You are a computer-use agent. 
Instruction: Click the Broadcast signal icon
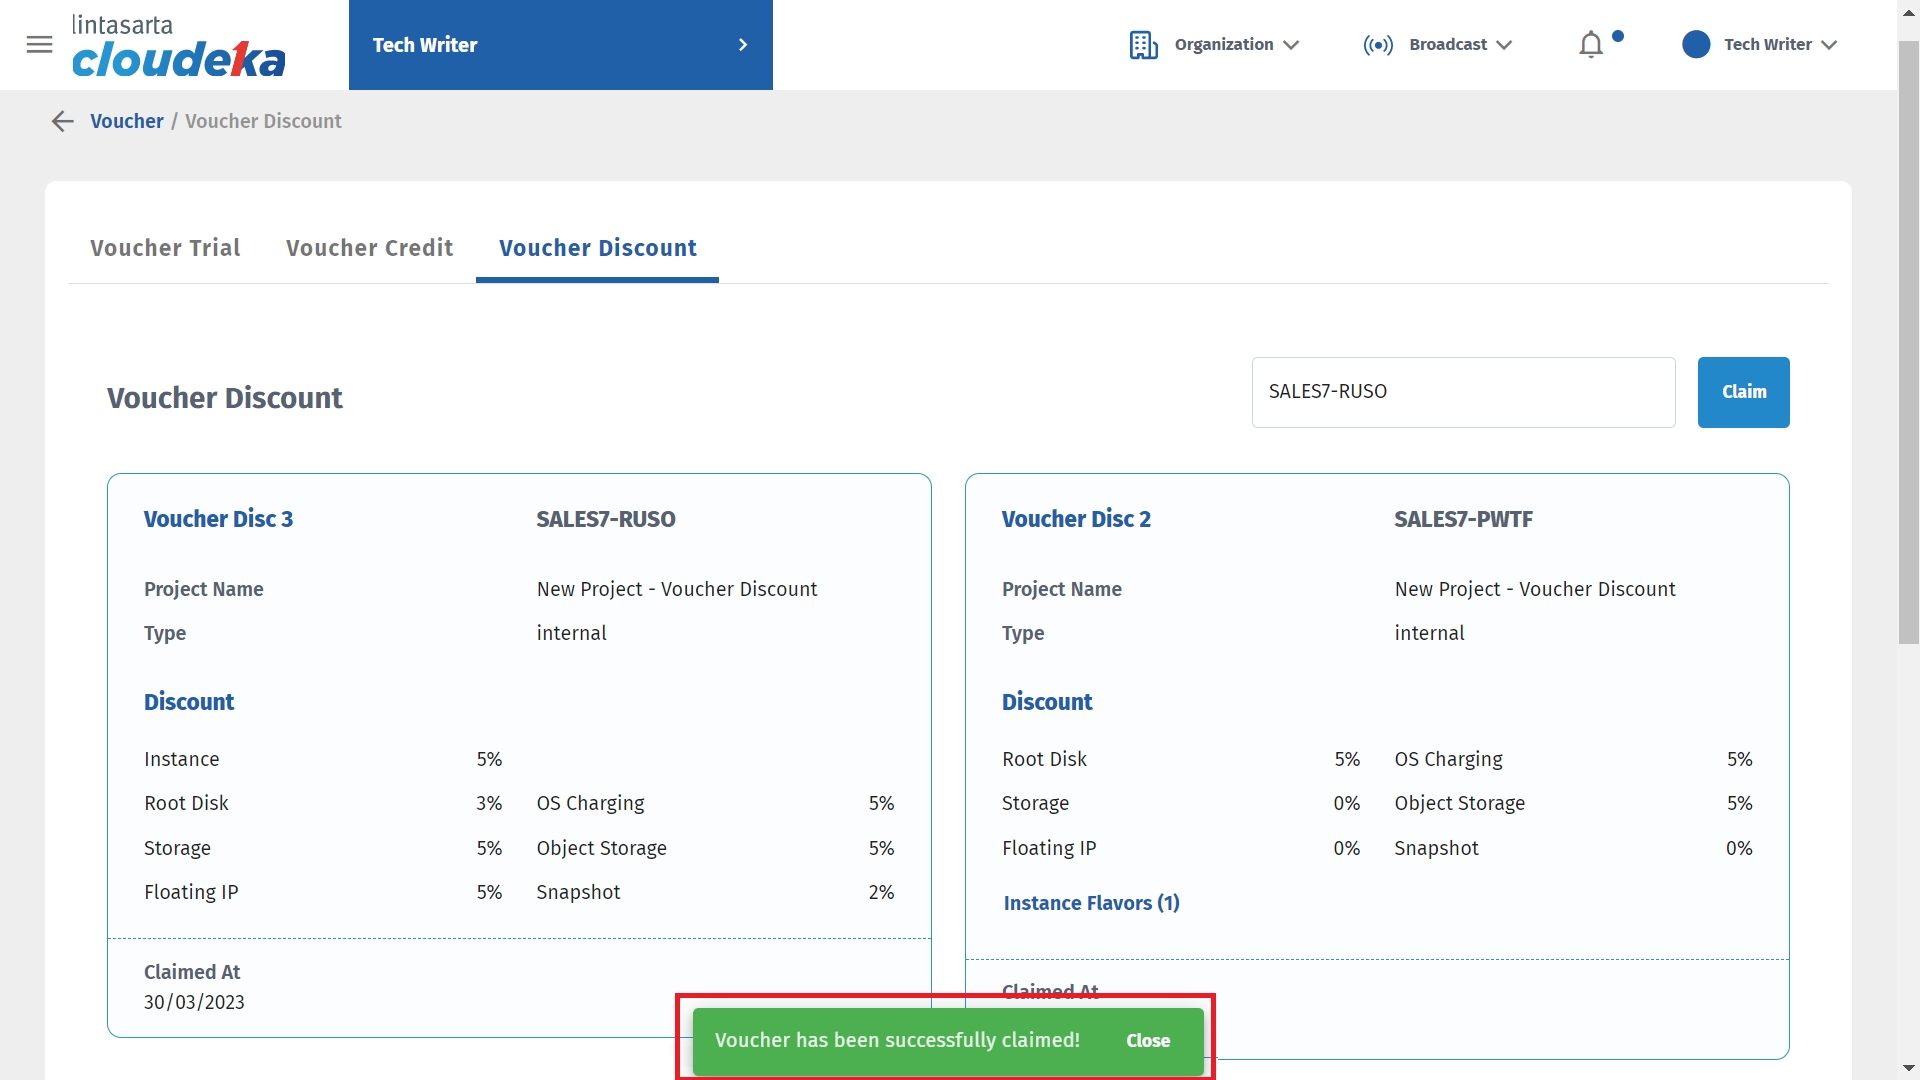click(1378, 45)
